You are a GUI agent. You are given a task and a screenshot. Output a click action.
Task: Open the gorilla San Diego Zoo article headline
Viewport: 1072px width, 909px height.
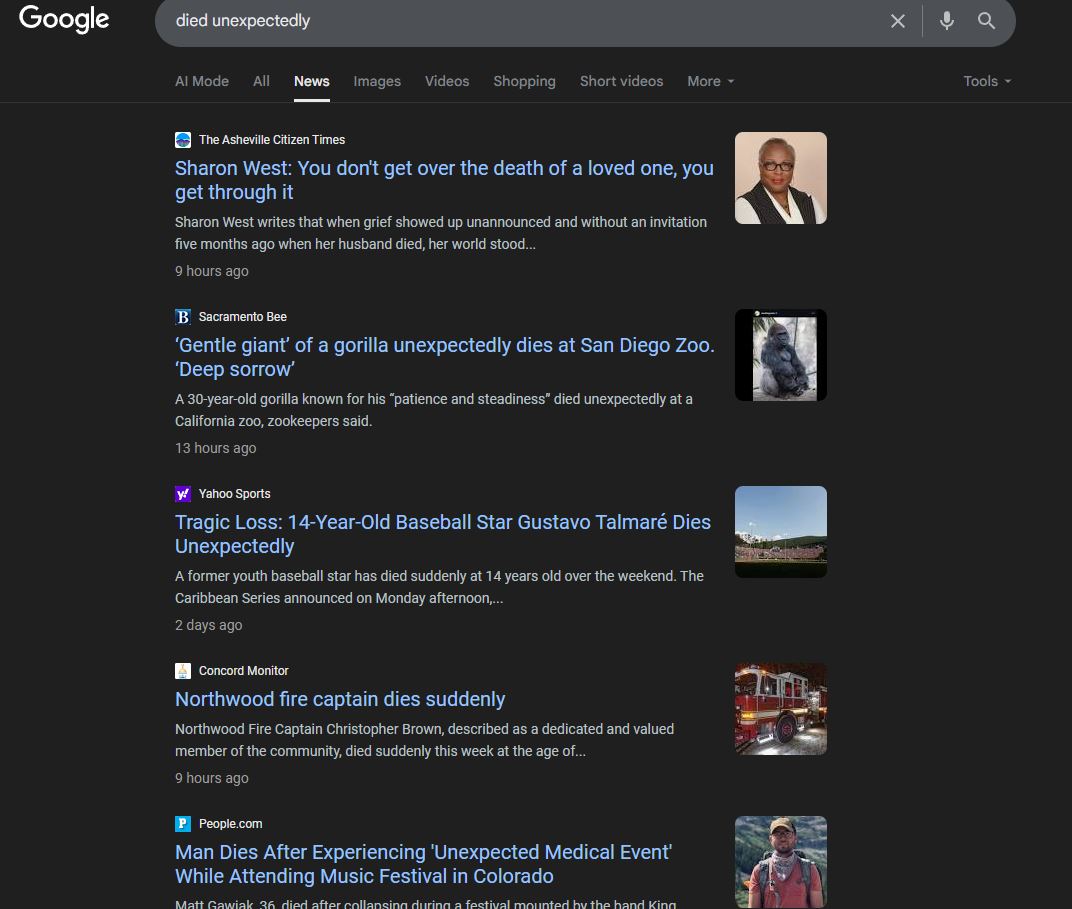click(x=445, y=357)
